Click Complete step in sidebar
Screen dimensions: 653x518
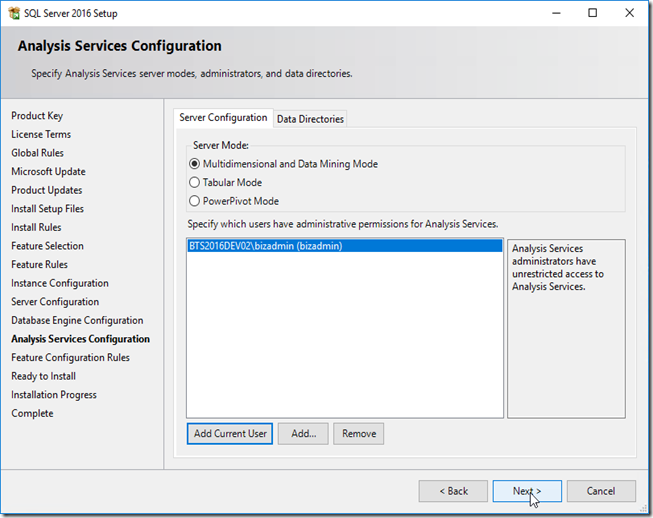point(32,413)
